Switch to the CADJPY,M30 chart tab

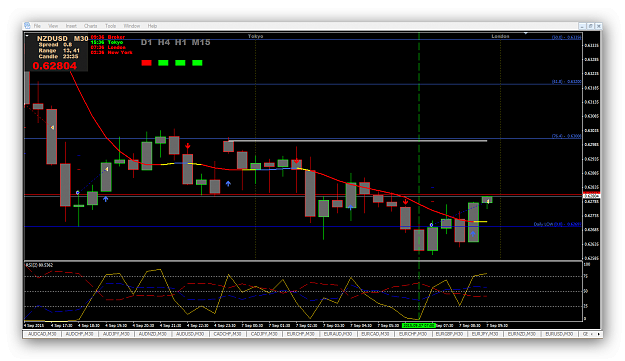(264, 334)
